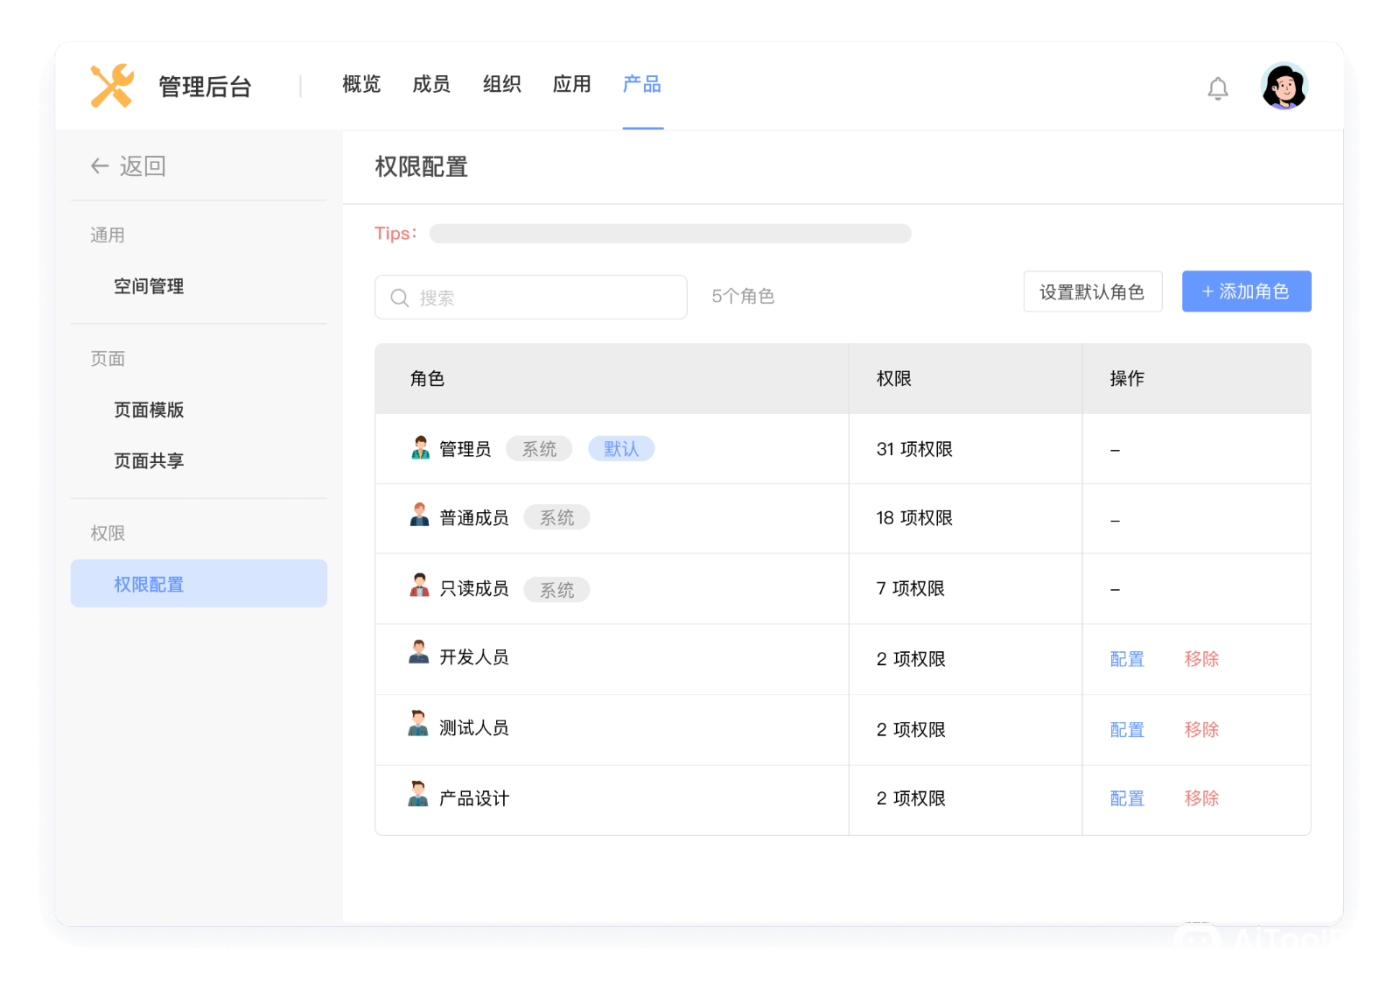This screenshot has width=1400, height=983.
Task: Click the 管理员 role avatar icon
Action: point(421,448)
